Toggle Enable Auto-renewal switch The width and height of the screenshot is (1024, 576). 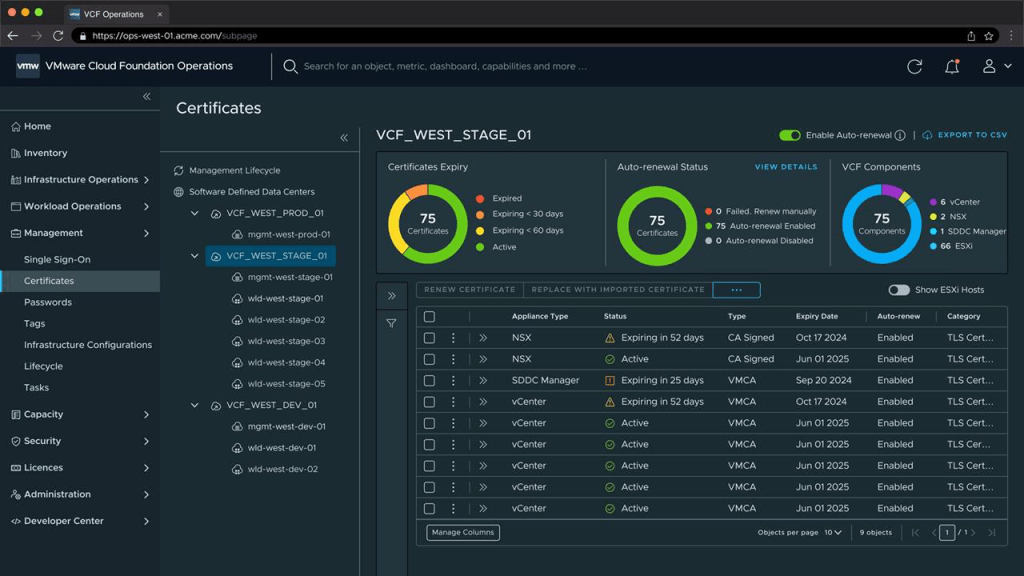(x=790, y=135)
